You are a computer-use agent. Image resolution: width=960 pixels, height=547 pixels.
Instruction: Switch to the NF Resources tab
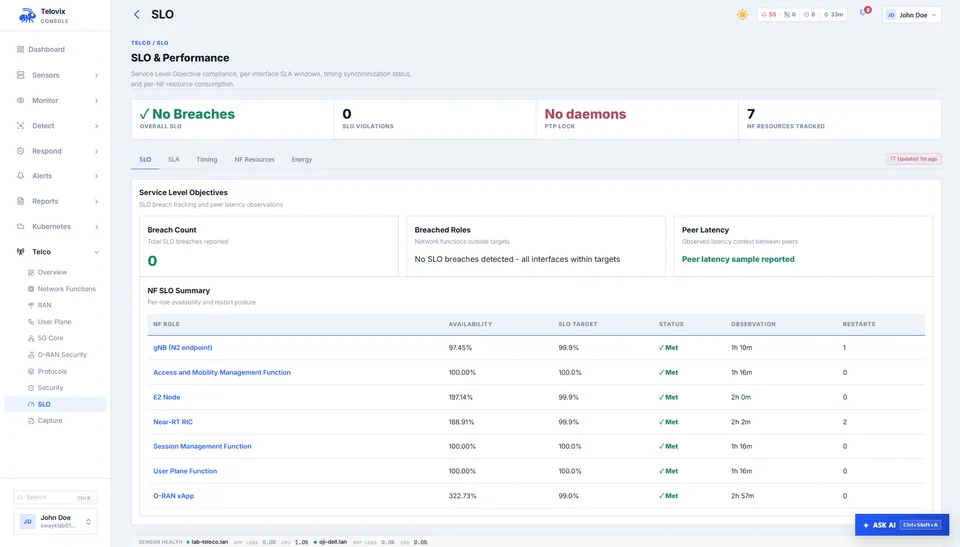(254, 159)
